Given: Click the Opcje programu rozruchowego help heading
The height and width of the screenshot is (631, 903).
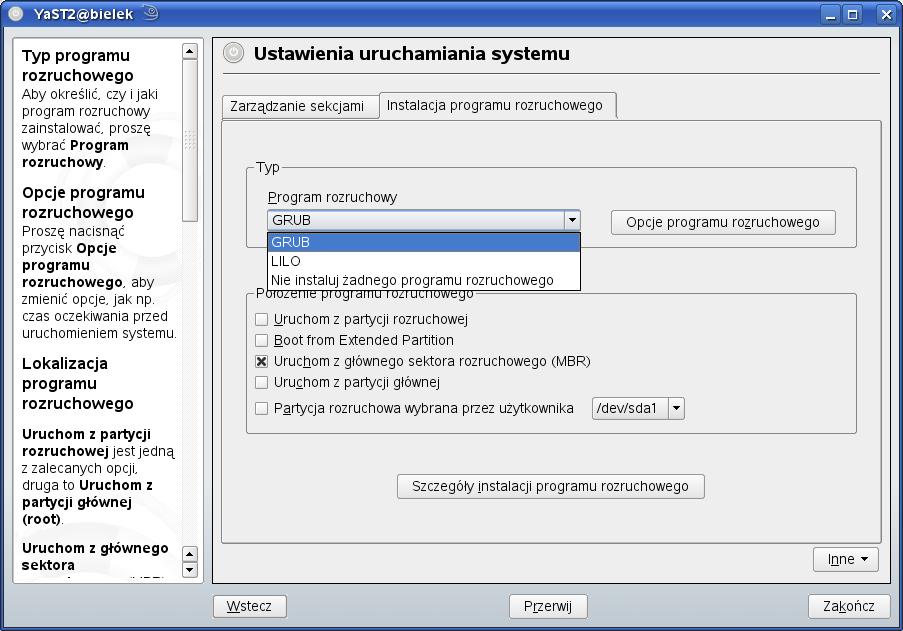Looking at the screenshot, I should [x=84, y=203].
